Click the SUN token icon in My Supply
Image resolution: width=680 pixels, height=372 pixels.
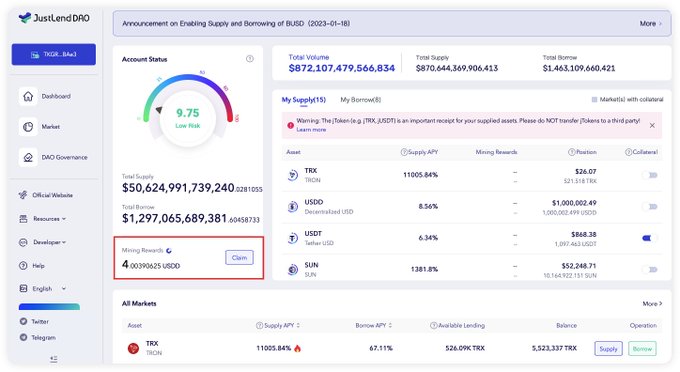(x=293, y=269)
